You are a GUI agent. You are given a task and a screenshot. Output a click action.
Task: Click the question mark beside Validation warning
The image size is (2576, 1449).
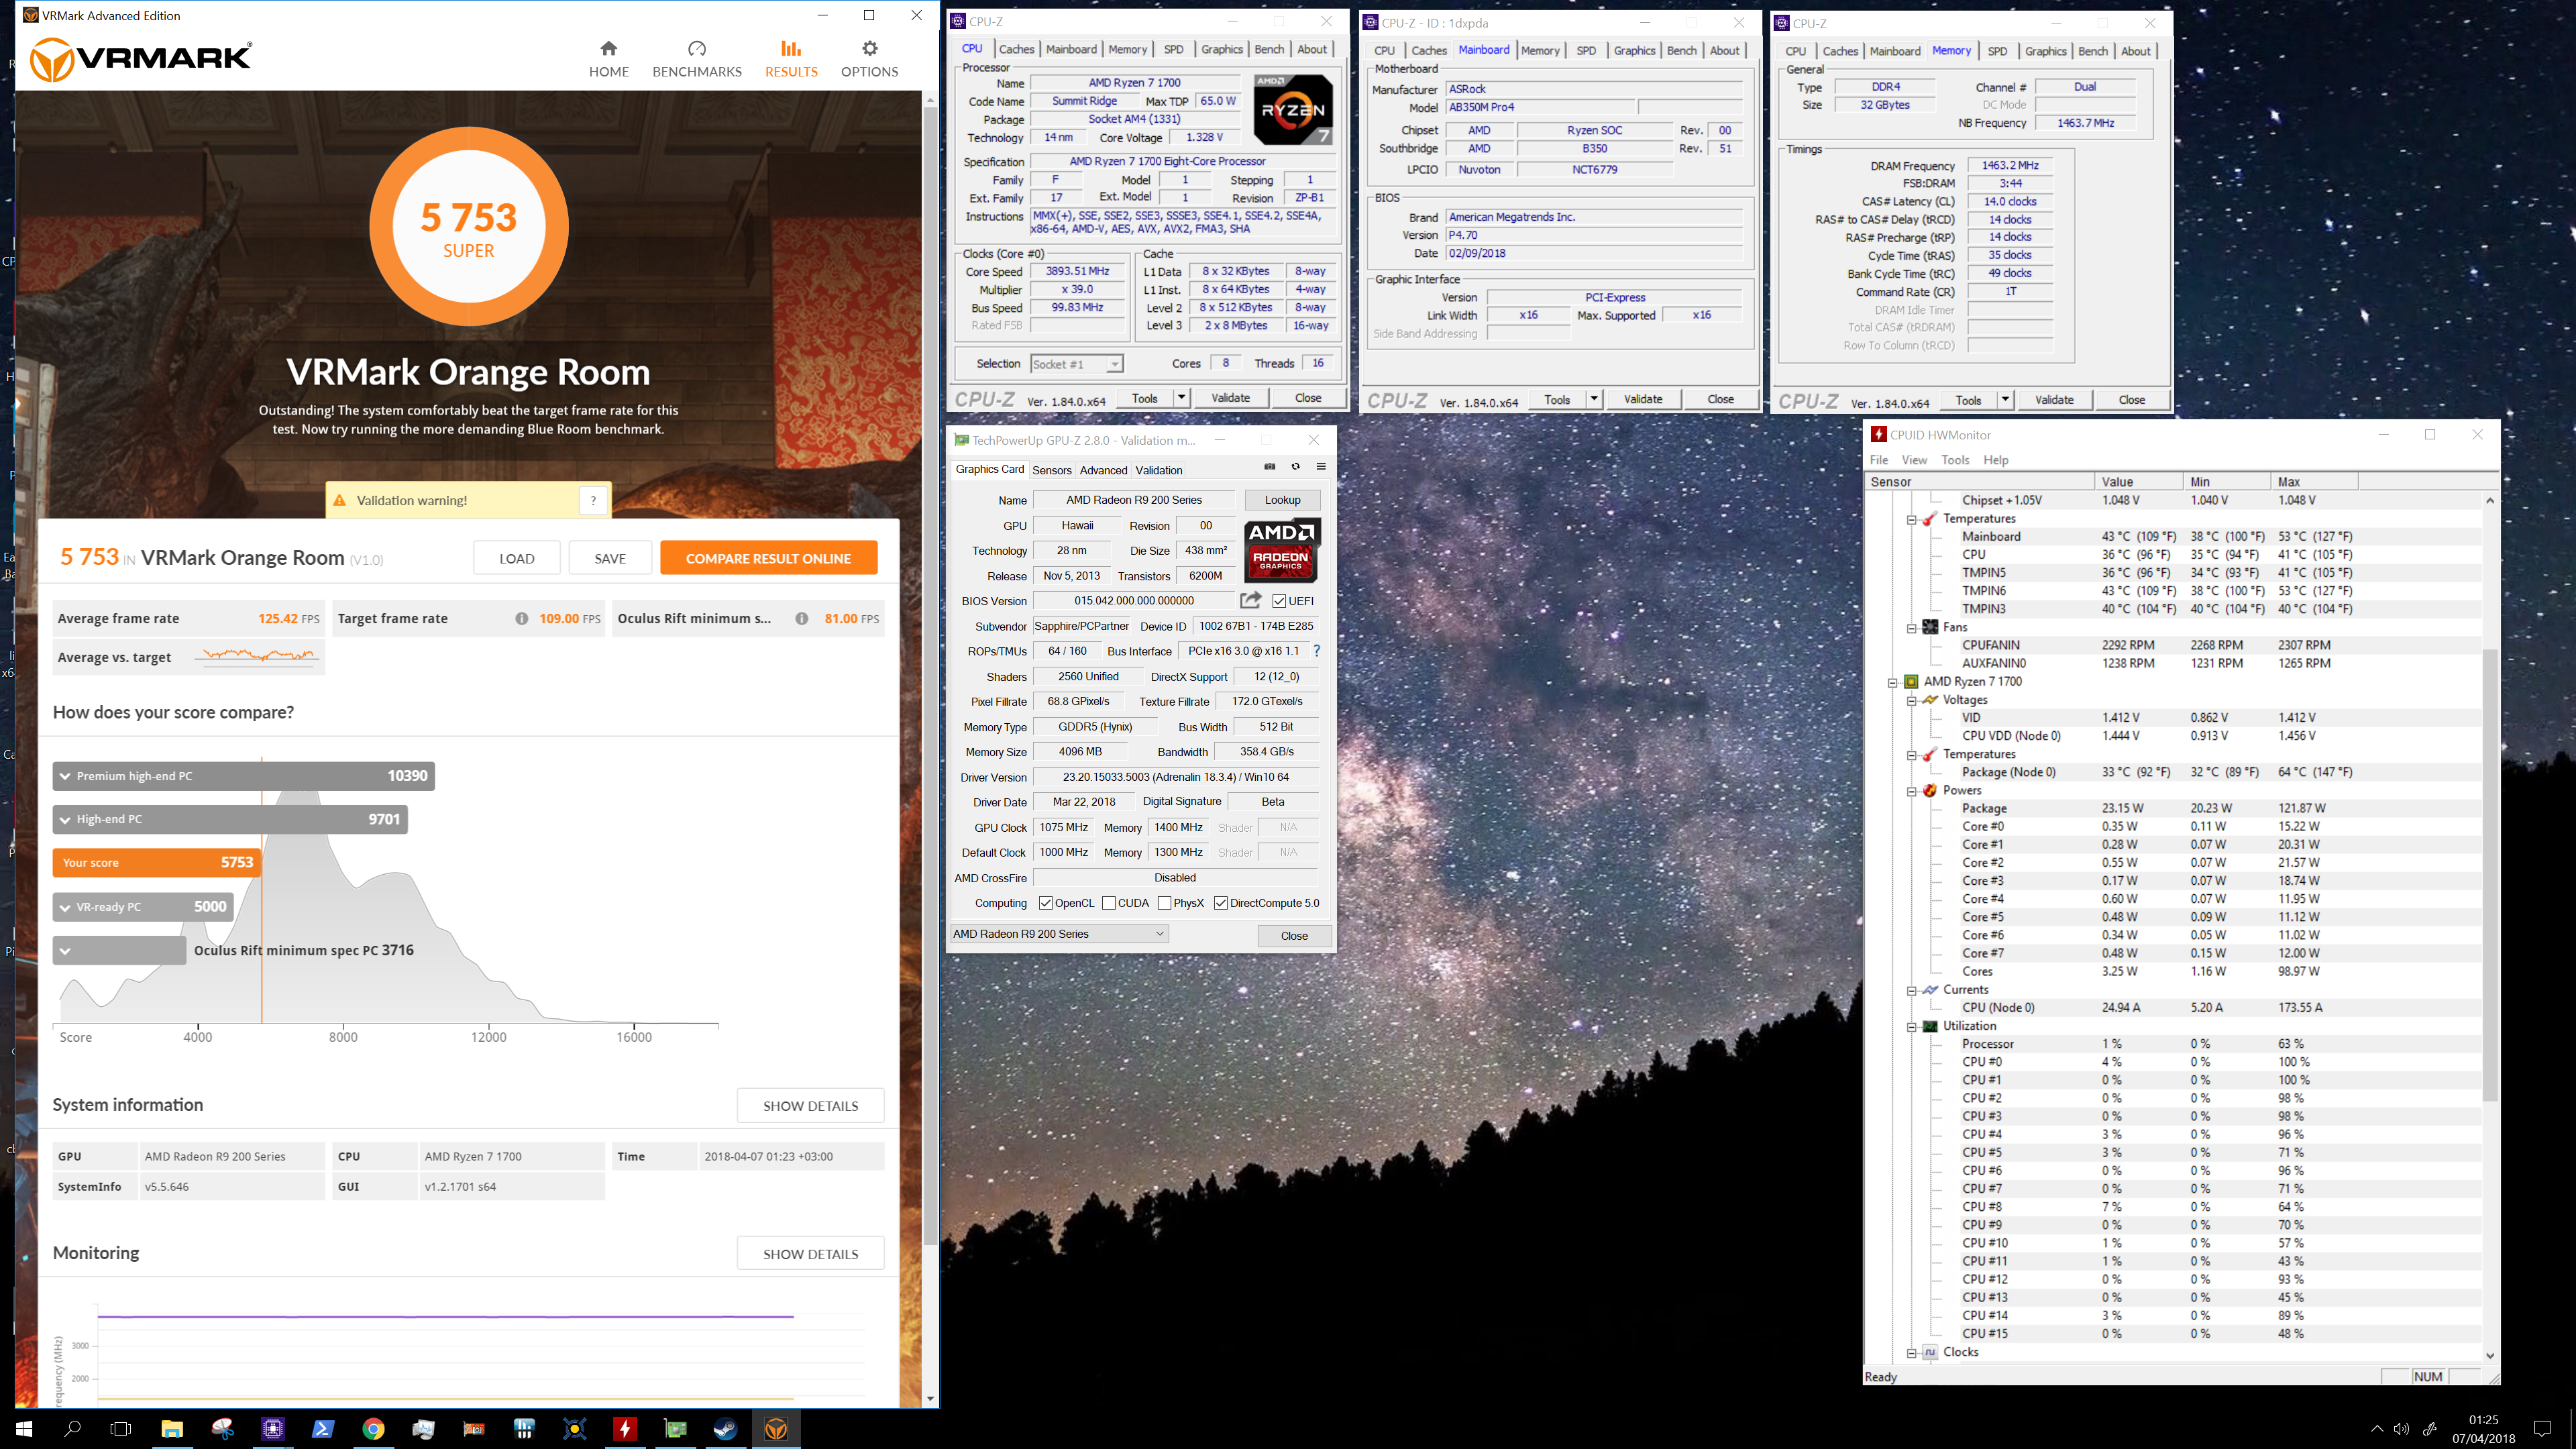593,500
